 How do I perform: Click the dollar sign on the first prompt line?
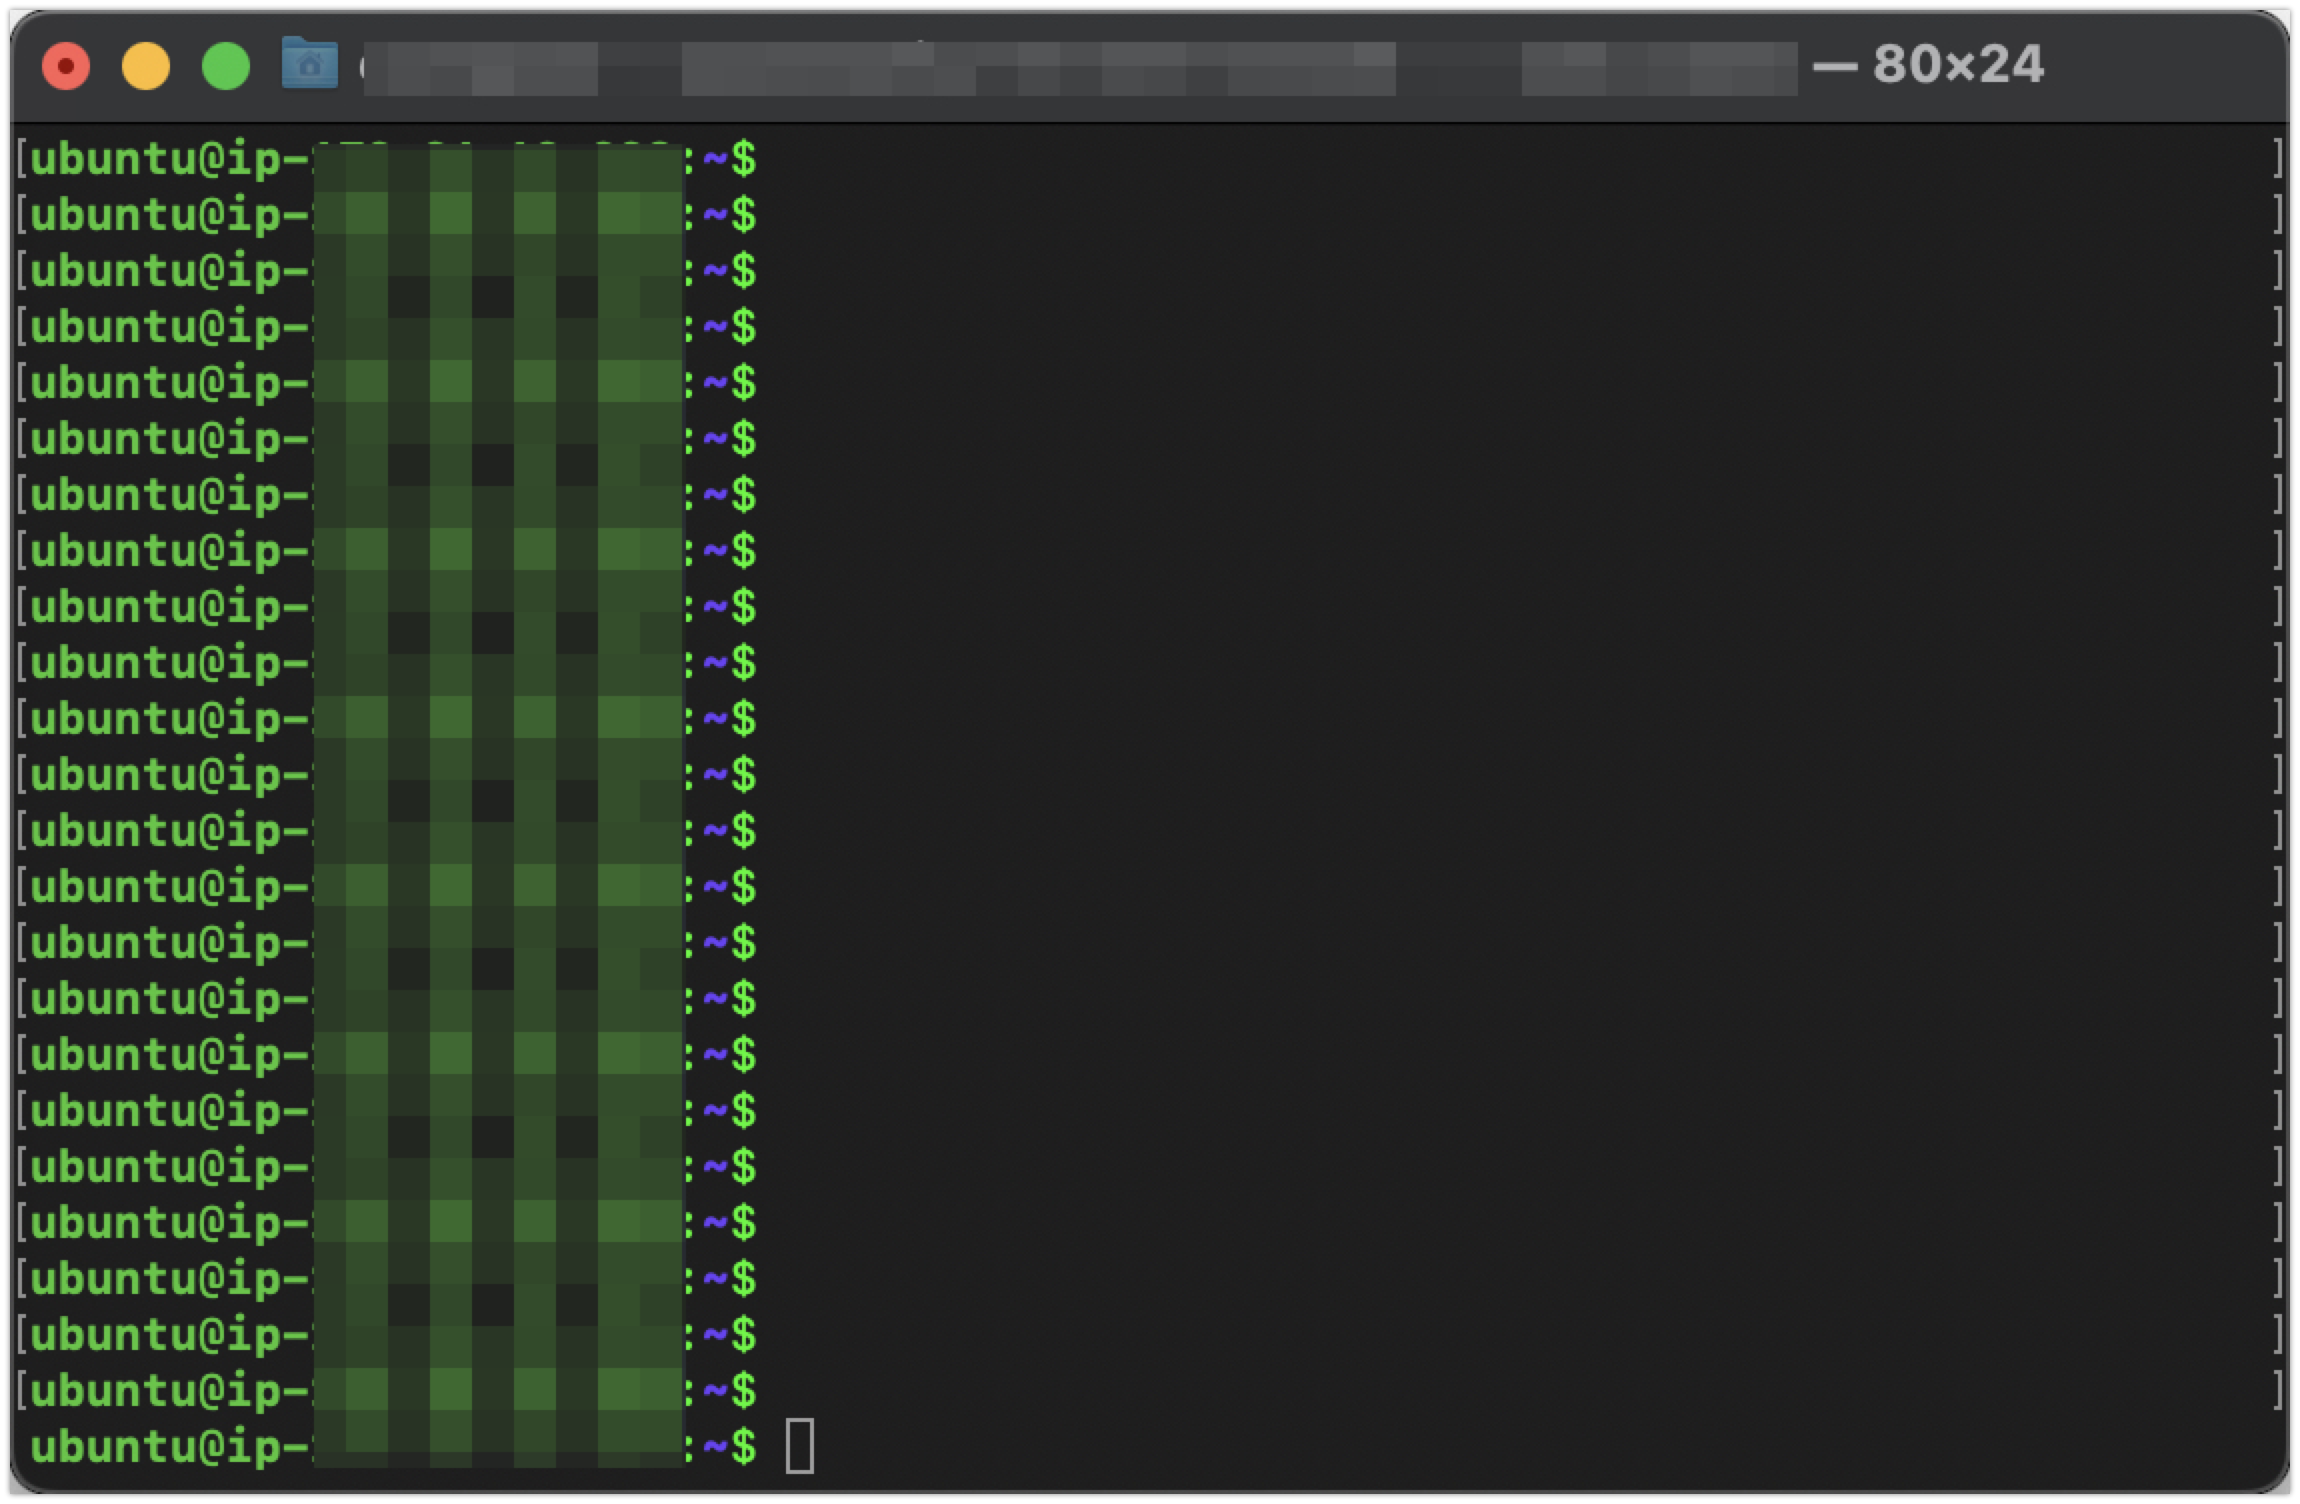pyautogui.click(x=744, y=160)
